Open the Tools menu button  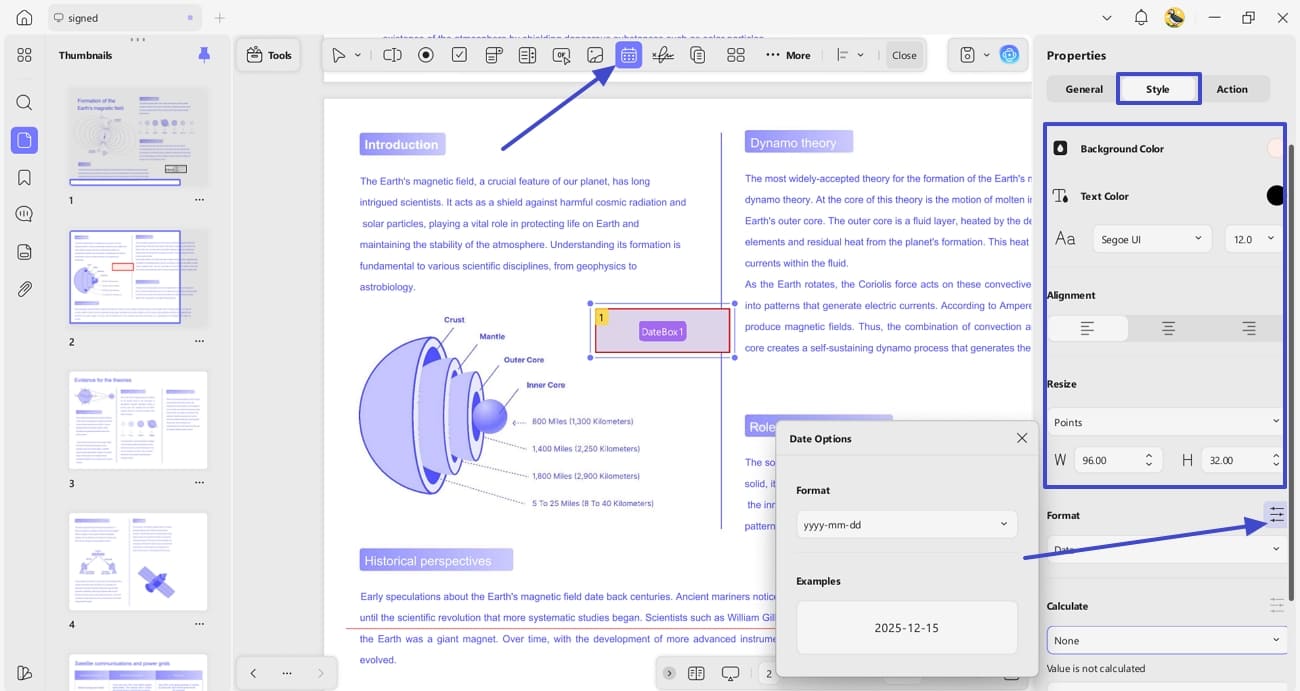[268, 55]
